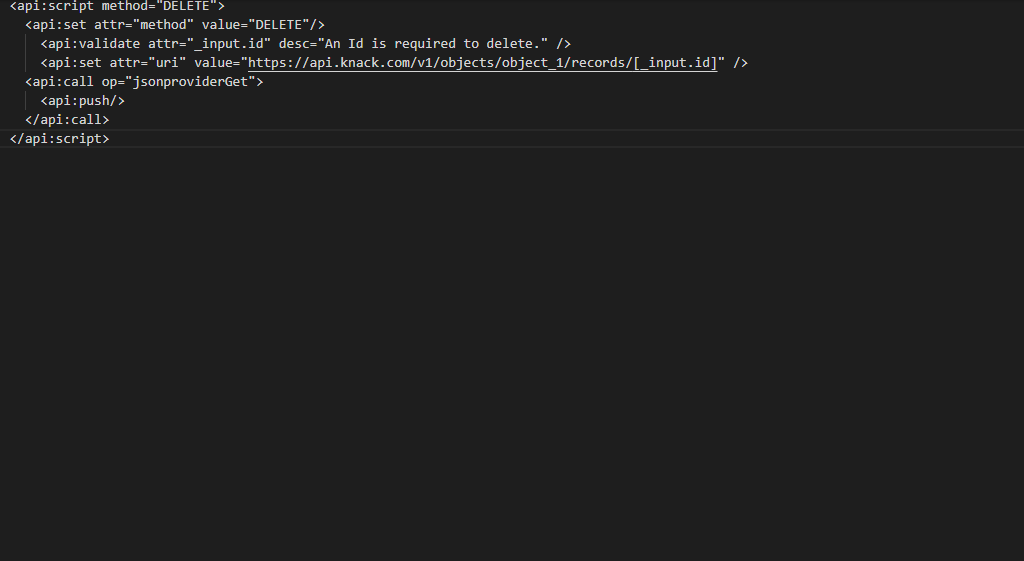Screen dimensions: 1024x561
Task: Click the closing </api:script> tag
Action: [59, 139]
